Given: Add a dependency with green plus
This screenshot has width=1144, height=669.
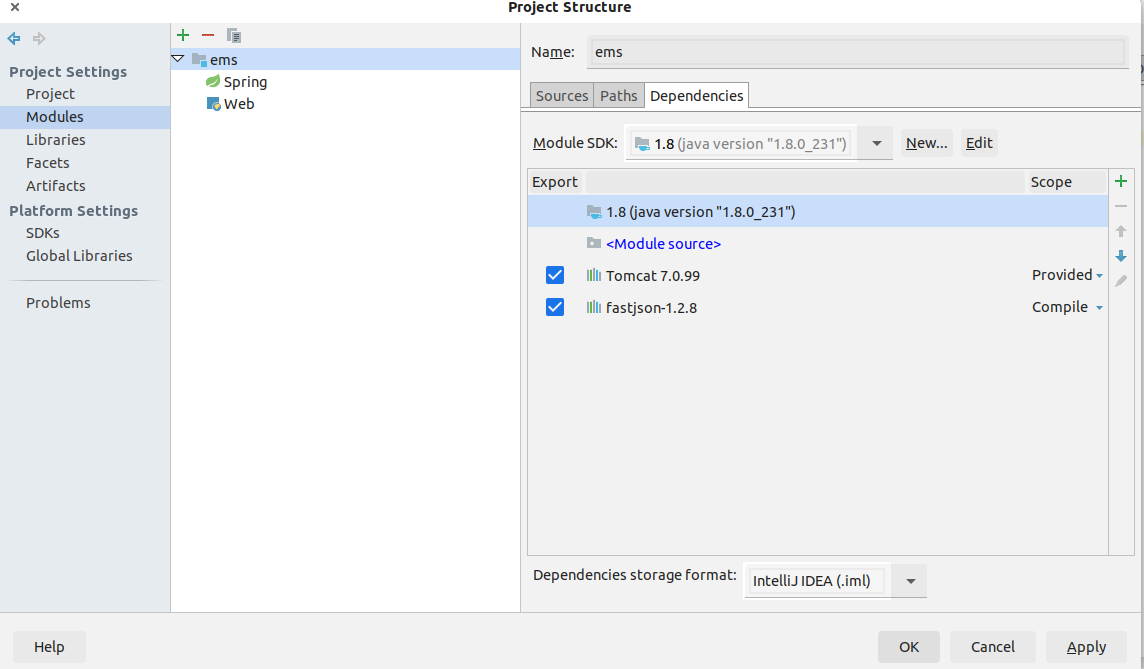Looking at the screenshot, I should (1121, 181).
